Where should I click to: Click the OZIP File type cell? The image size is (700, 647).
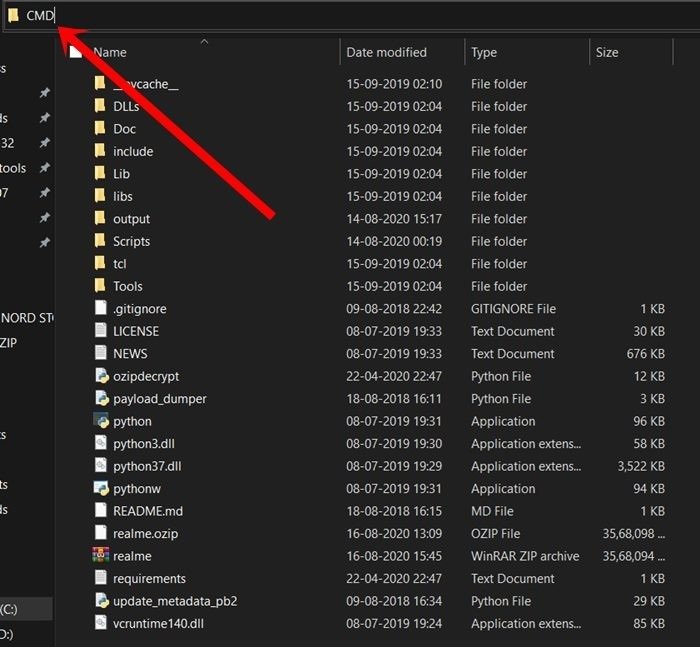[x=496, y=534]
